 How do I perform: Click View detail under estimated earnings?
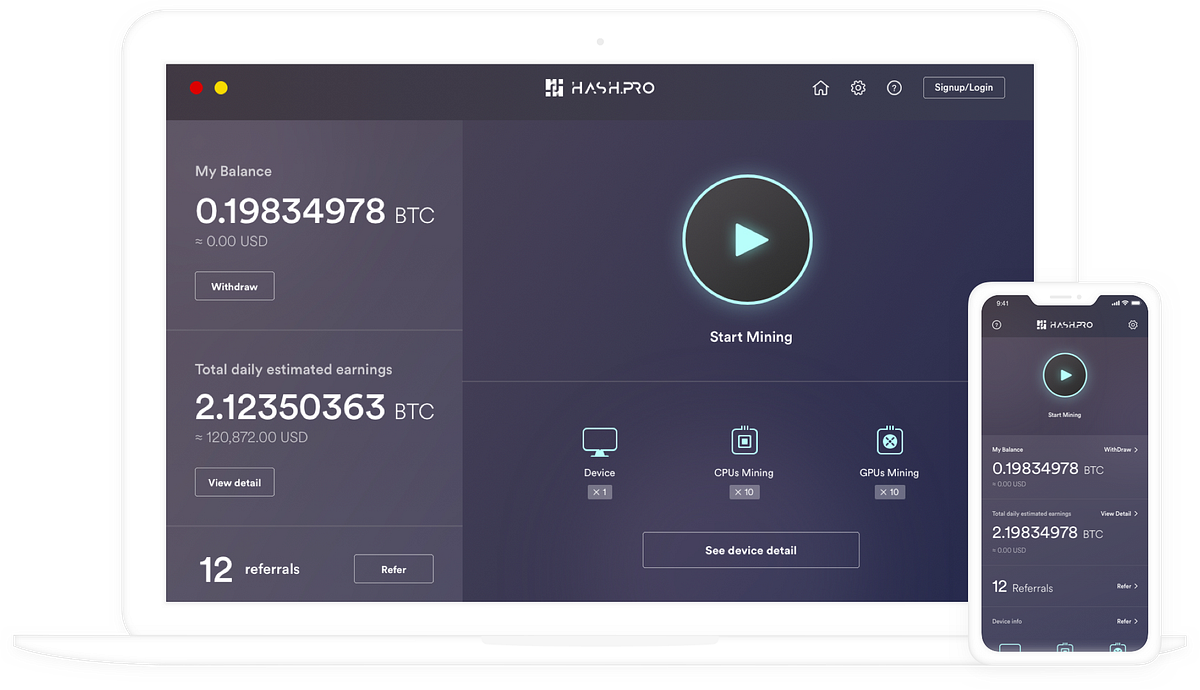point(234,481)
